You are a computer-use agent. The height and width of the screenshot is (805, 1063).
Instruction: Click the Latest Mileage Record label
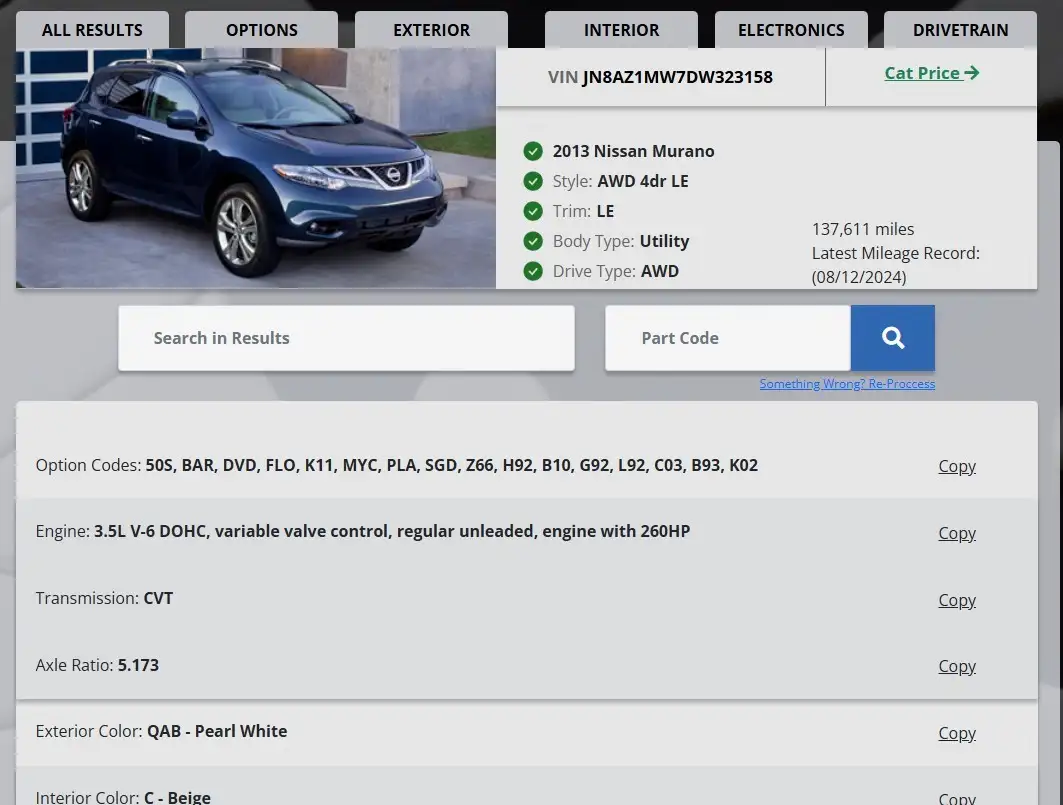click(x=896, y=254)
